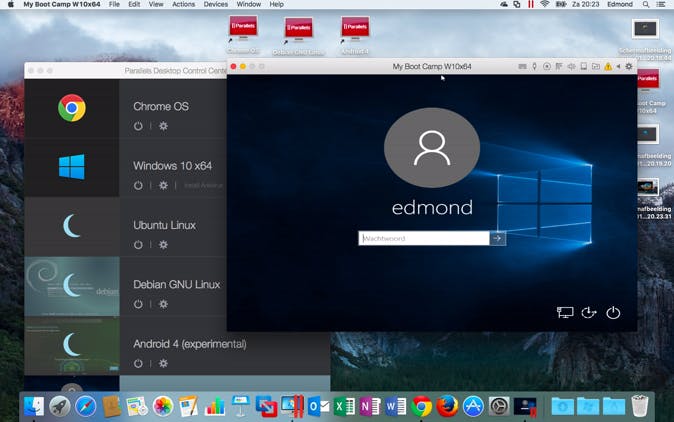Click the Wi-Fi icon in menu bar

click(545, 4)
